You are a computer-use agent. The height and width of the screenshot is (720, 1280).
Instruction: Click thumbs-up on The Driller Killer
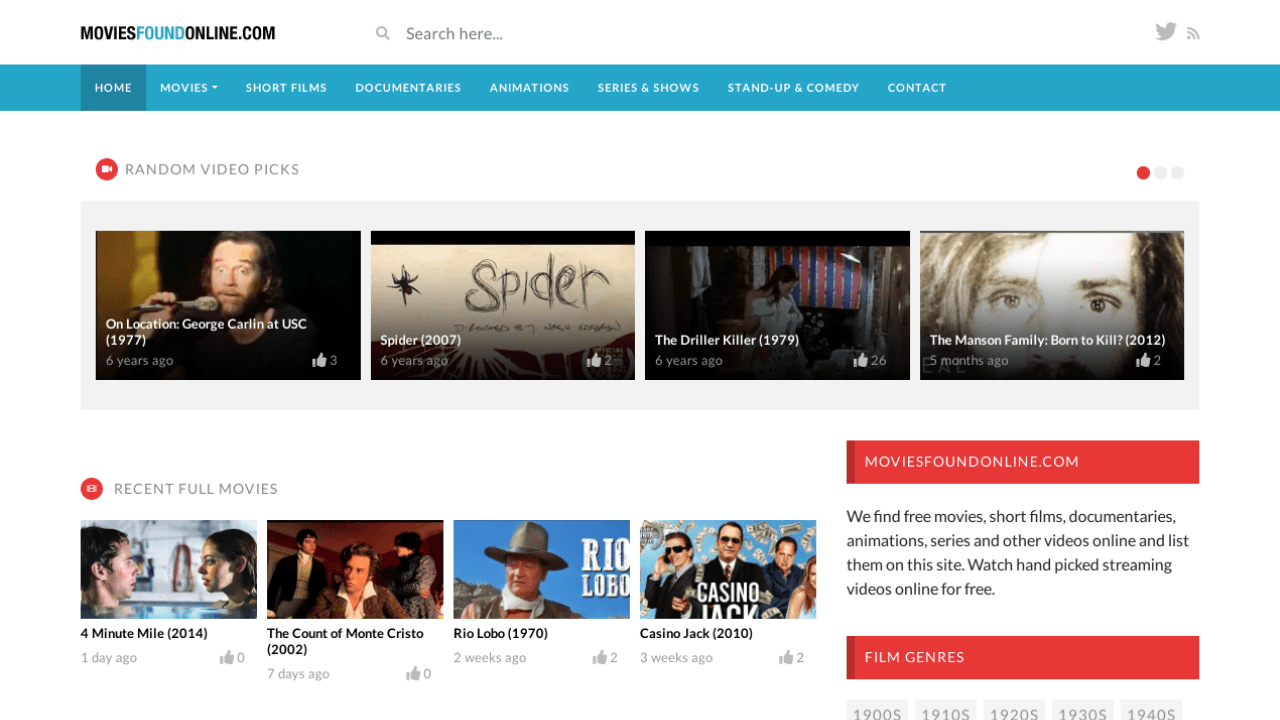(x=860, y=360)
